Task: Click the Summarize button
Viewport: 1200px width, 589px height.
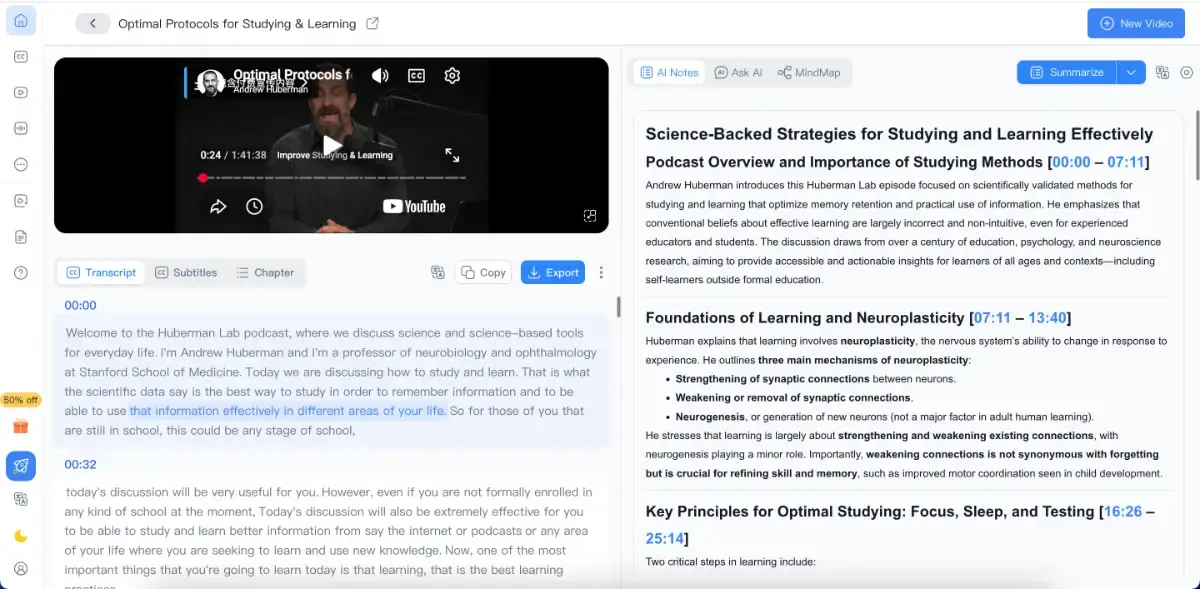Action: (1067, 72)
